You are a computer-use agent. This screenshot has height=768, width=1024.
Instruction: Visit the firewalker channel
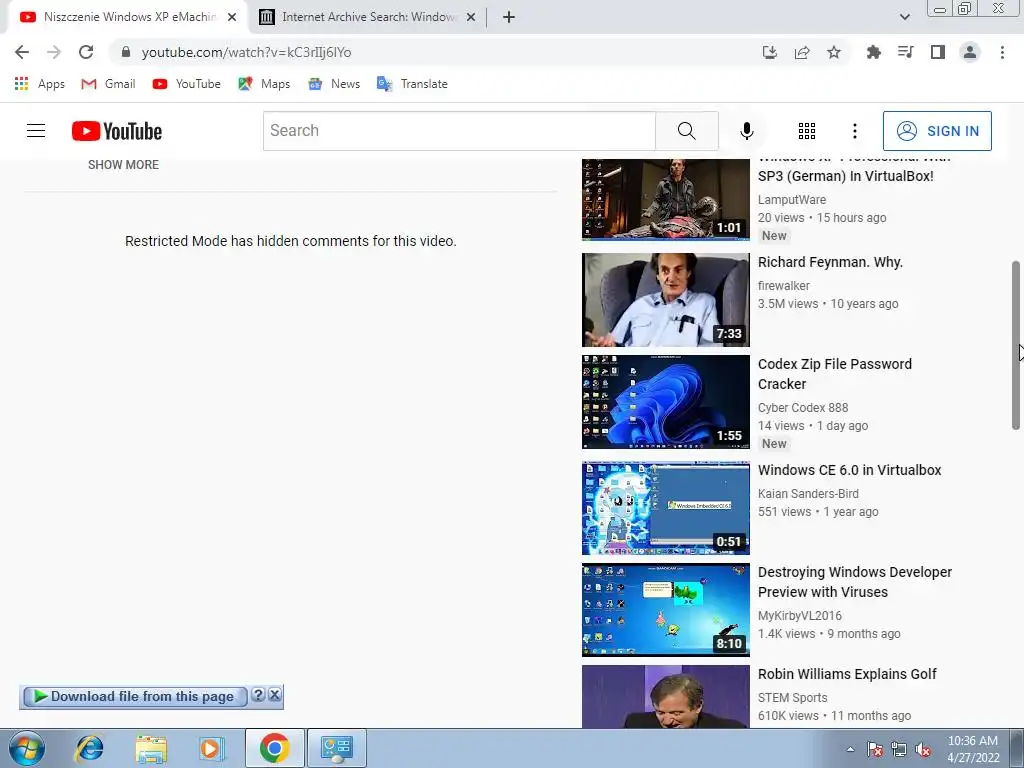(784, 285)
